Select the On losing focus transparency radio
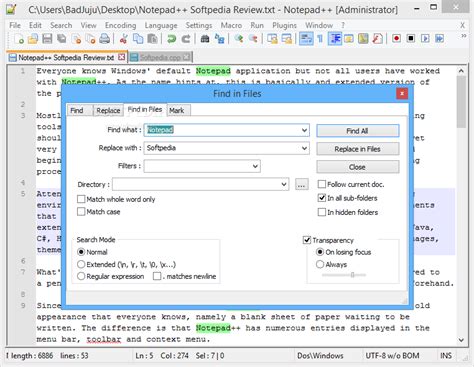Screen dimensions: 474x367 320,252
